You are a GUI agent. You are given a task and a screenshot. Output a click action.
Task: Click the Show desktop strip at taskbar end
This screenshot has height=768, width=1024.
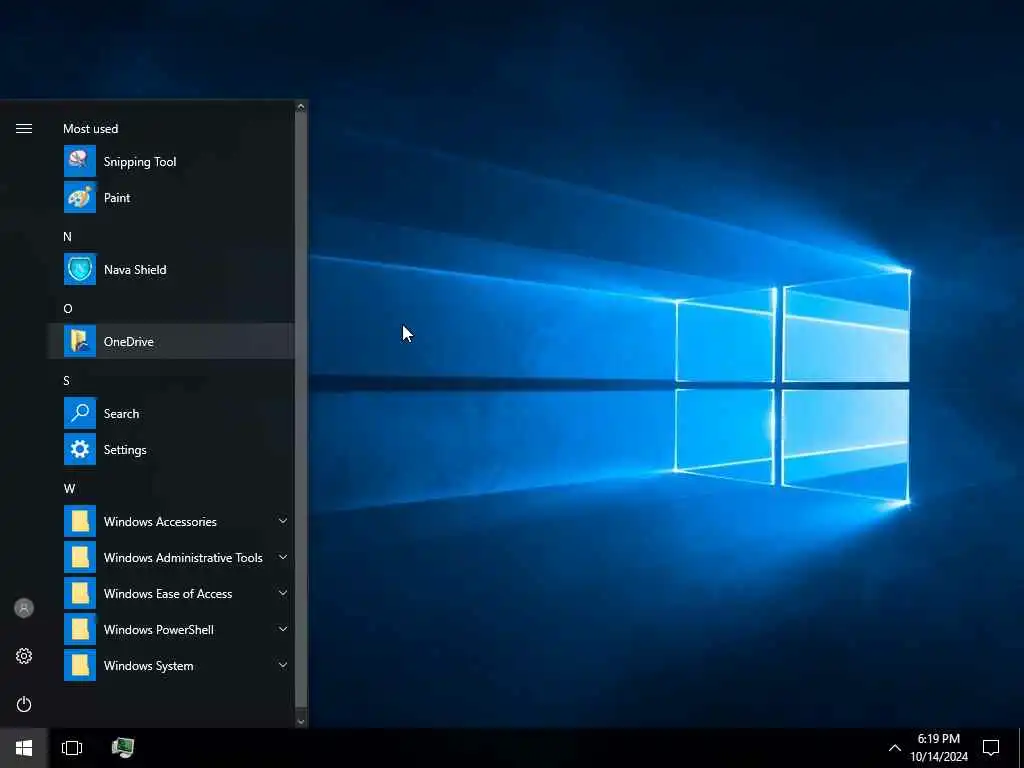[1021, 748]
